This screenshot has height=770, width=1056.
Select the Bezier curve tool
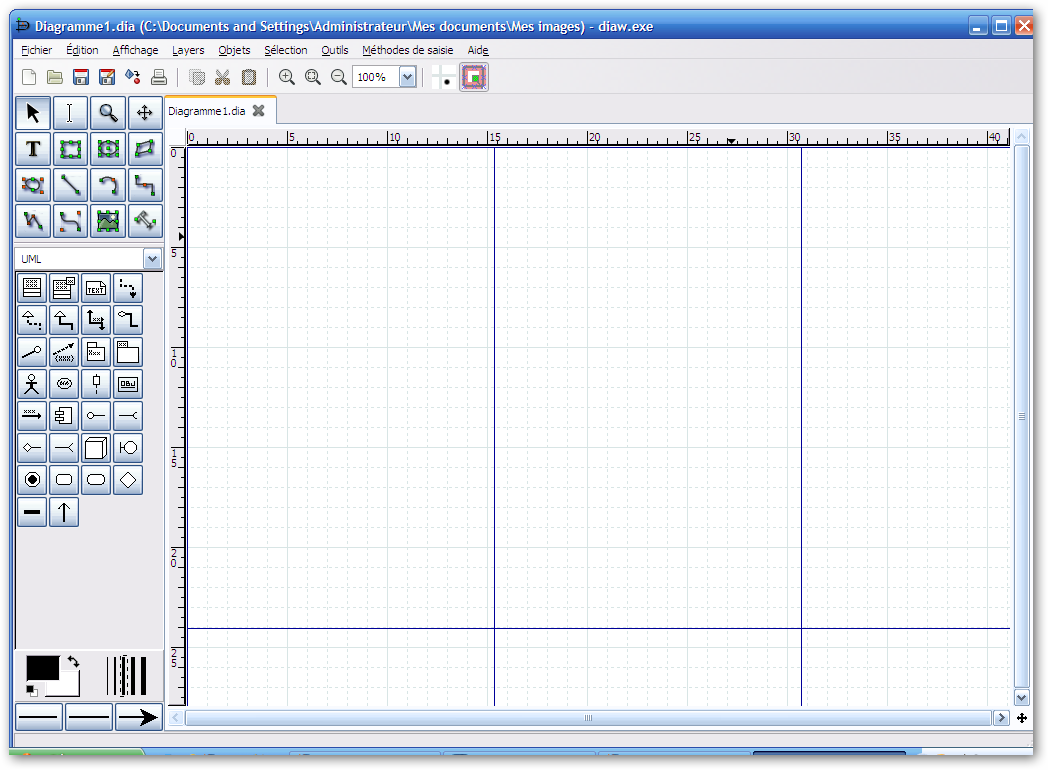coord(70,221)
